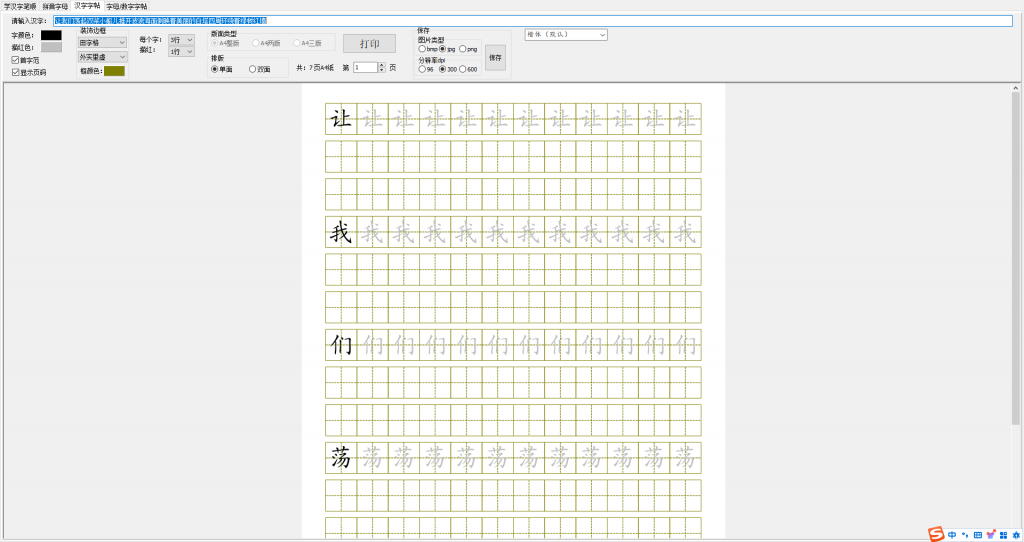
Task: Toggle the 首字范 checkbox
Action: coord(15,60)
